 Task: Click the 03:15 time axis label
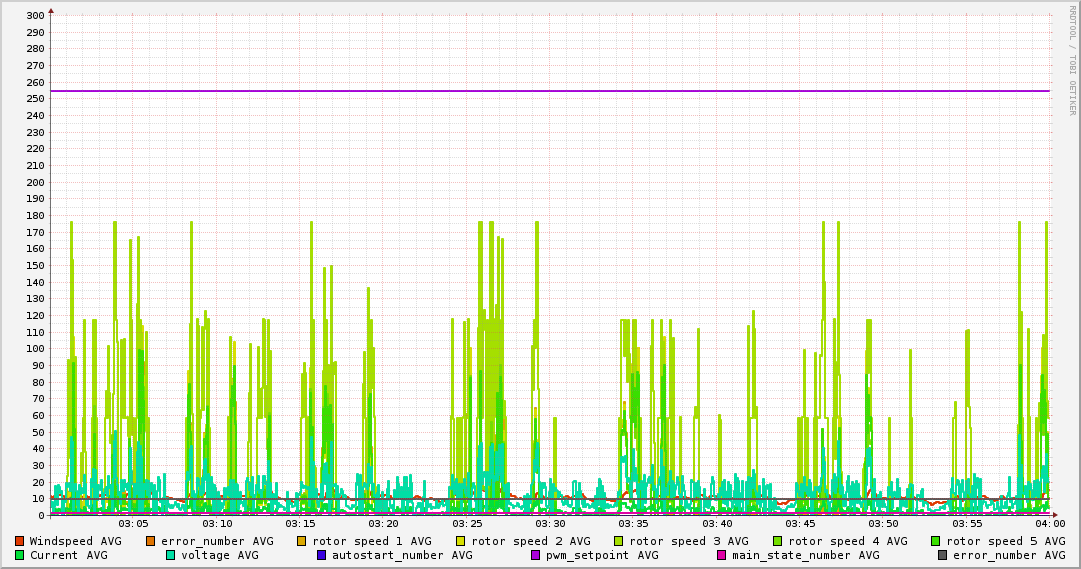point(301,524)
